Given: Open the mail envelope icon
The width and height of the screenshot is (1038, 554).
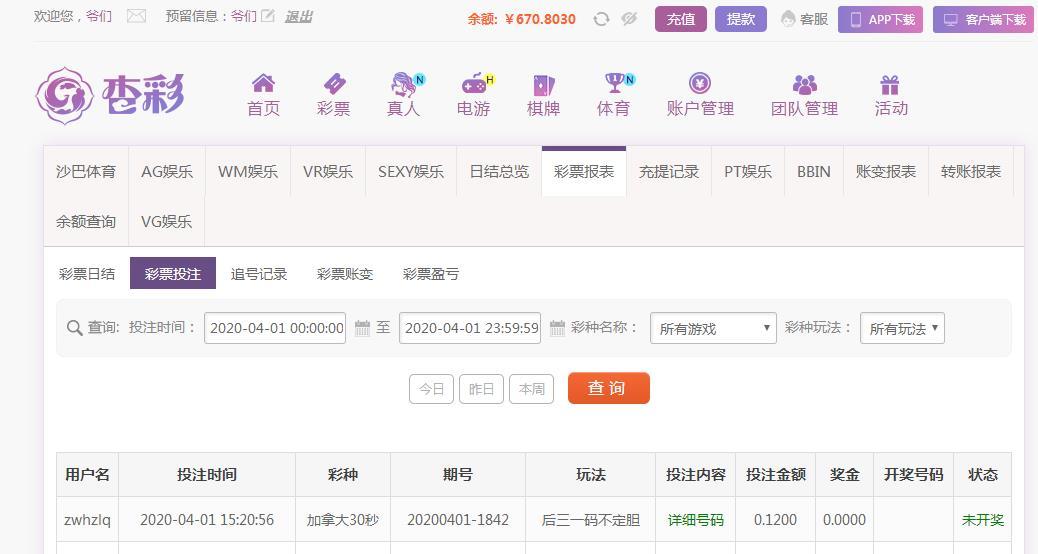Looking at the screenshot, I should point(136,16).
